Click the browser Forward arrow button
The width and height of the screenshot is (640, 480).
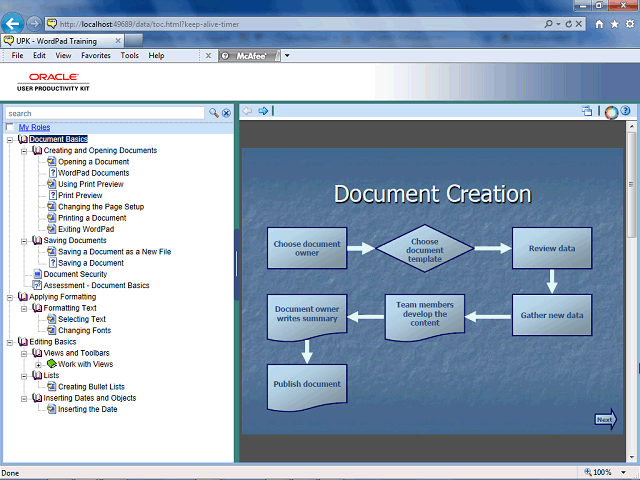[34, 24]
